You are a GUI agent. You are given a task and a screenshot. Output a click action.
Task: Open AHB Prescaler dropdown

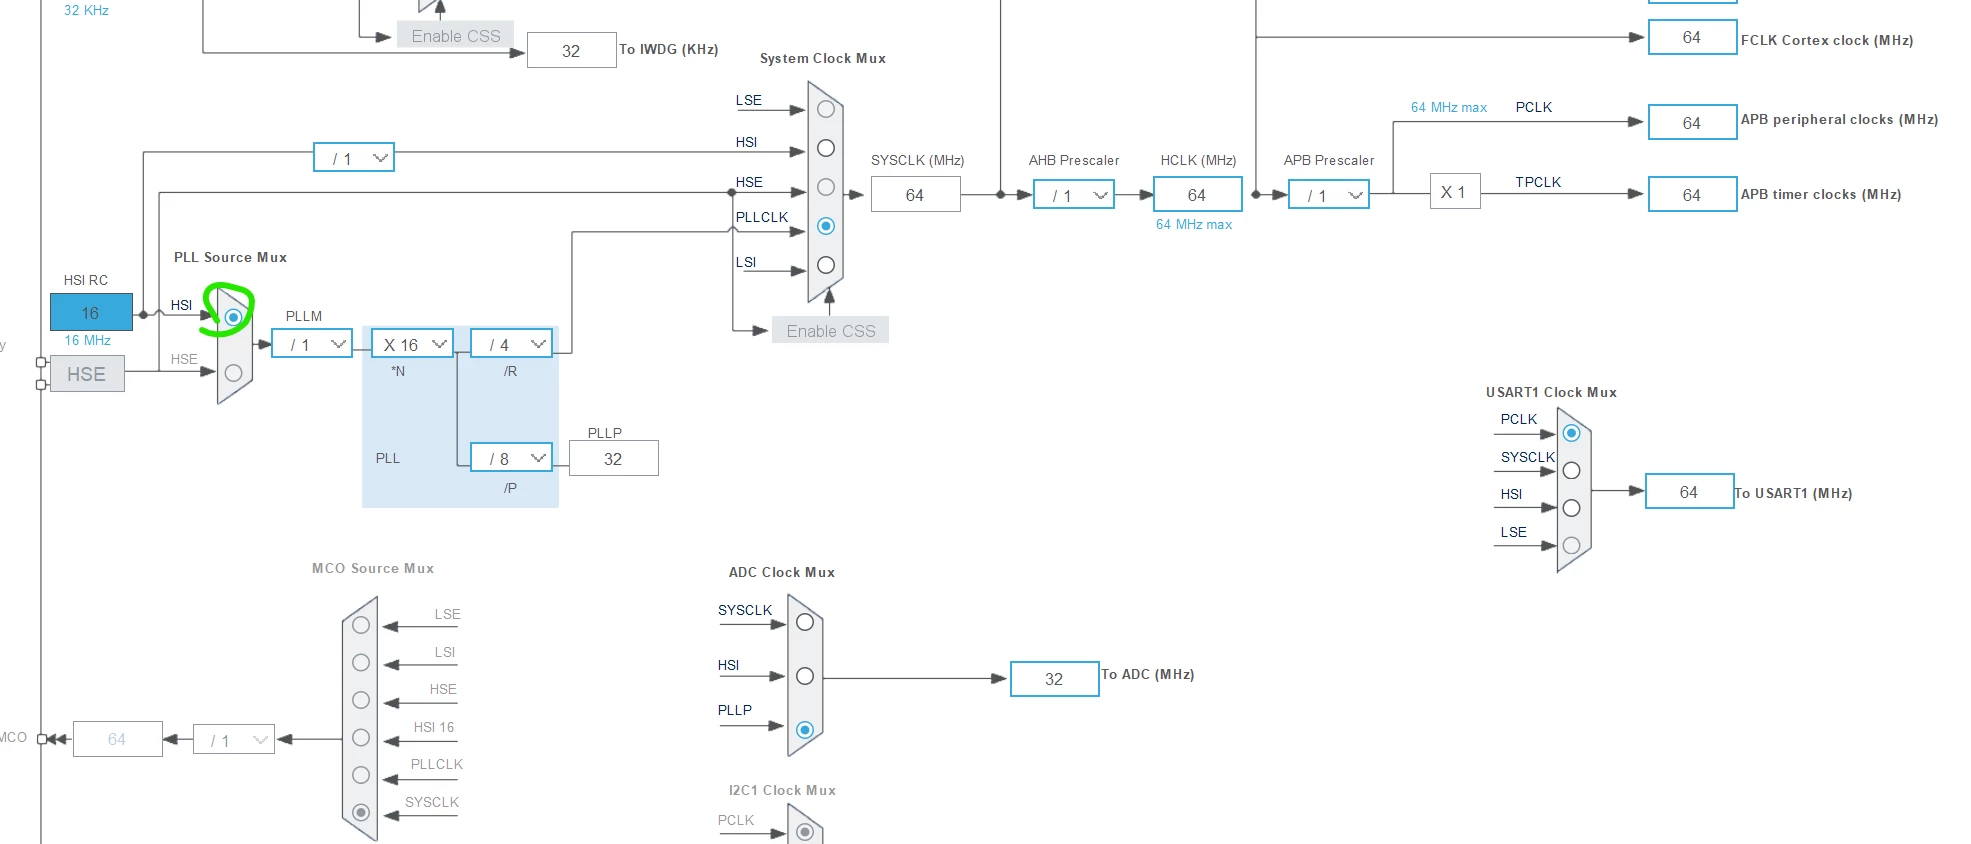pos(1074,195)
